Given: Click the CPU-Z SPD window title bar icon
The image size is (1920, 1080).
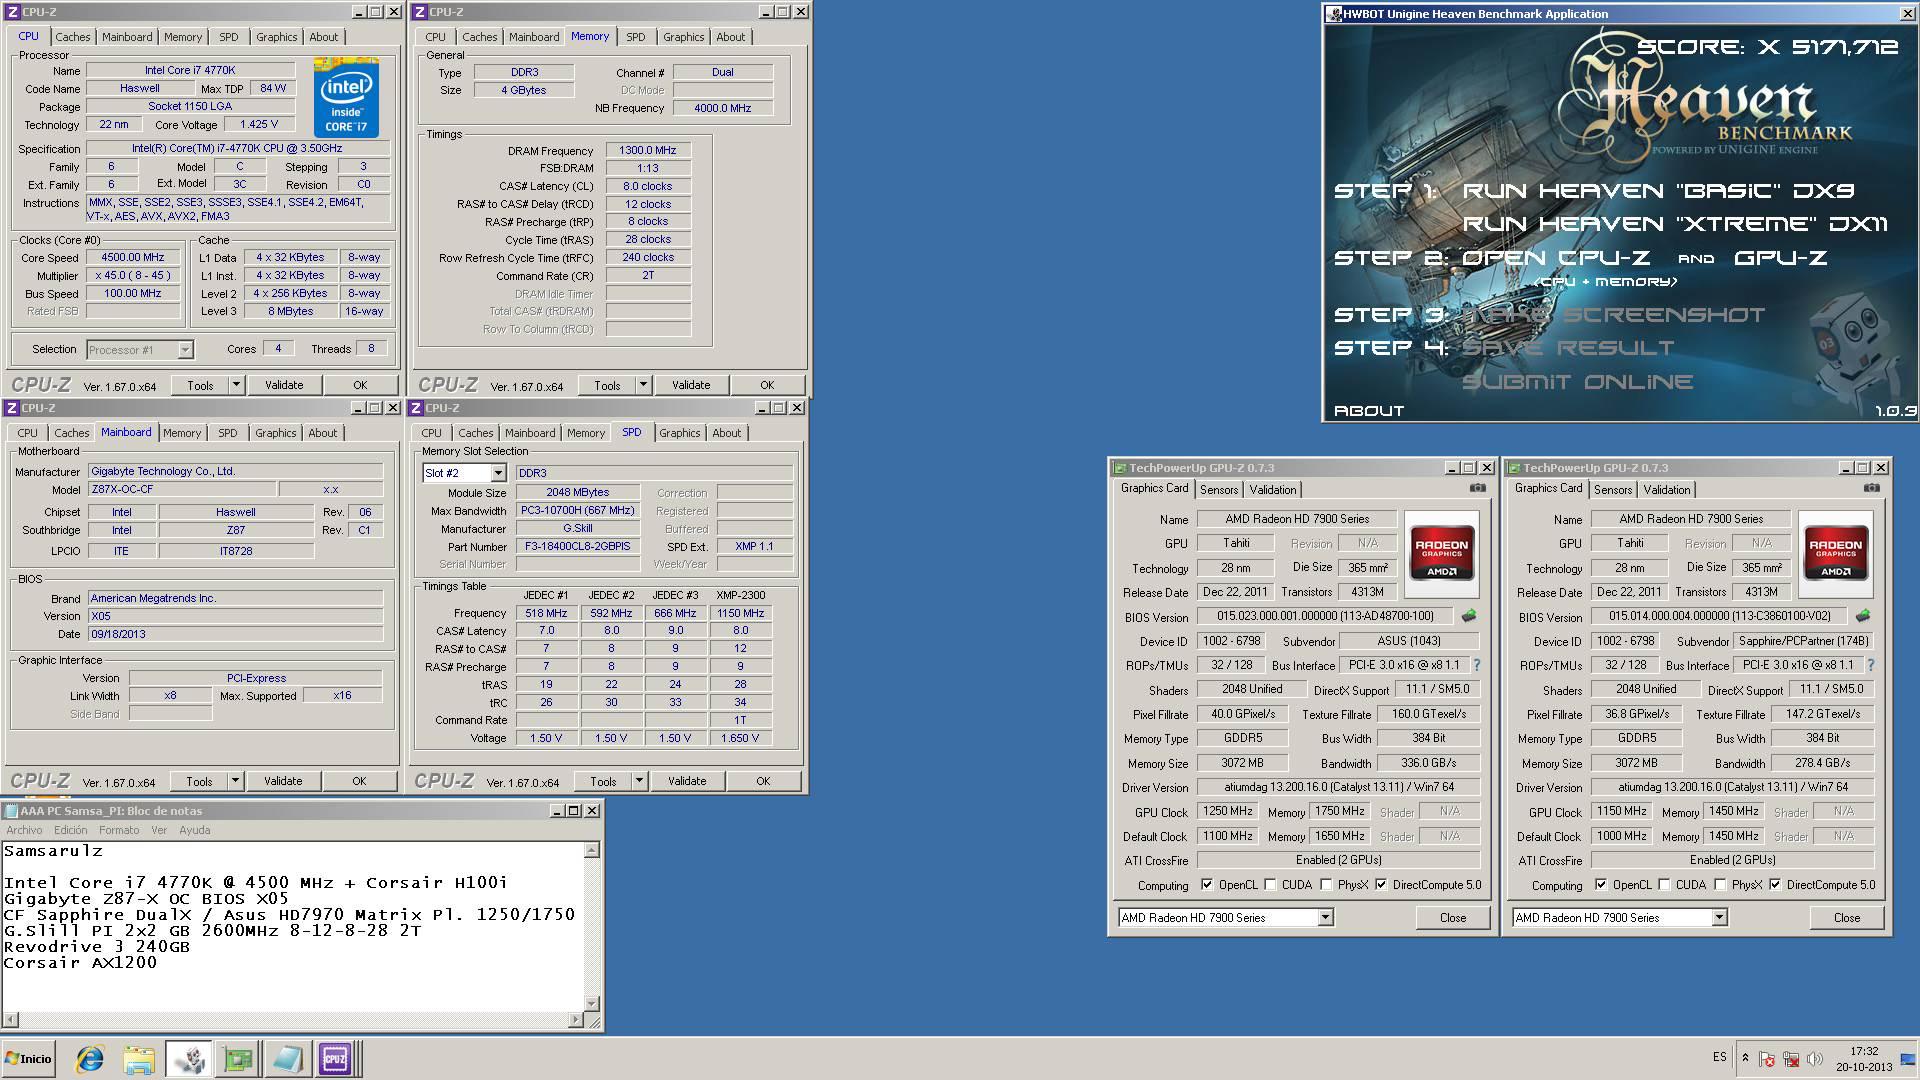Looking at the screenshot, I should click(x=416, y=408).
